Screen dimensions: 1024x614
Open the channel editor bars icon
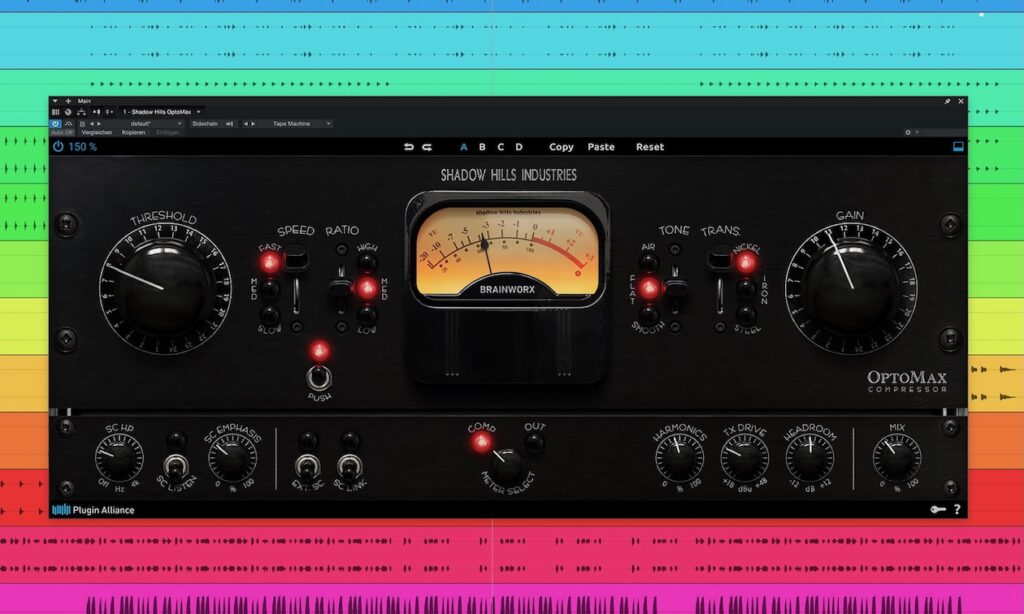click(56, 112)
